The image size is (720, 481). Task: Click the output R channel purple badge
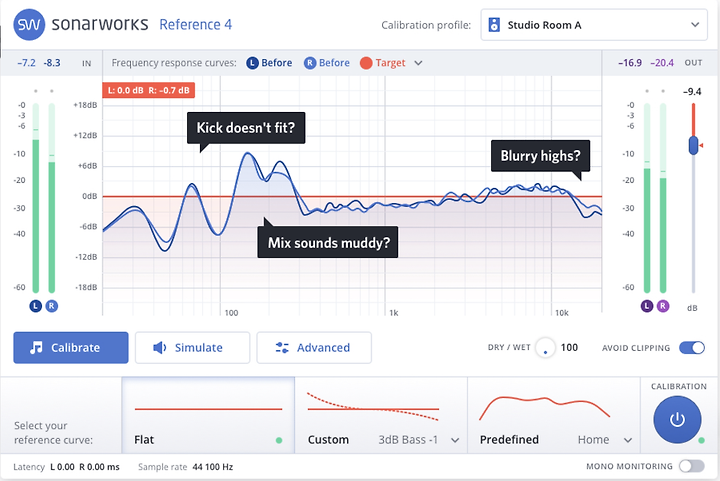663,306
